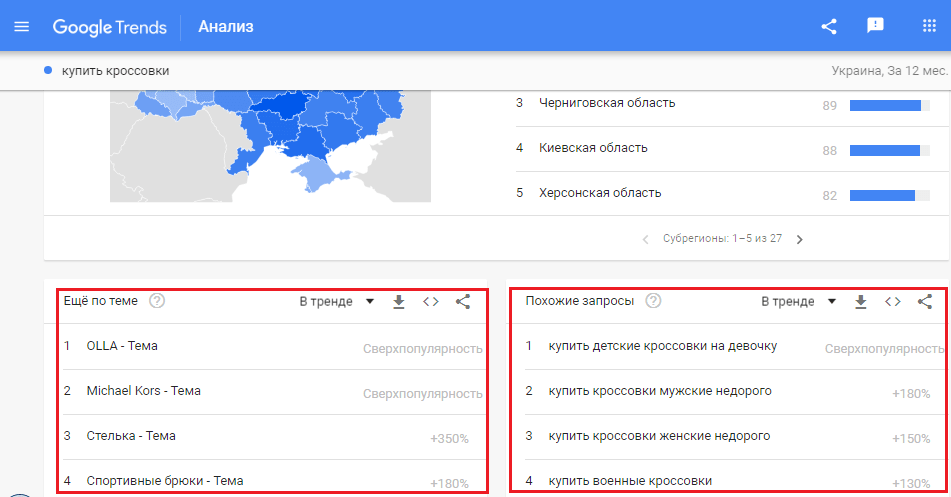Click +180% value for мужские недорого query

click(911, 394)
